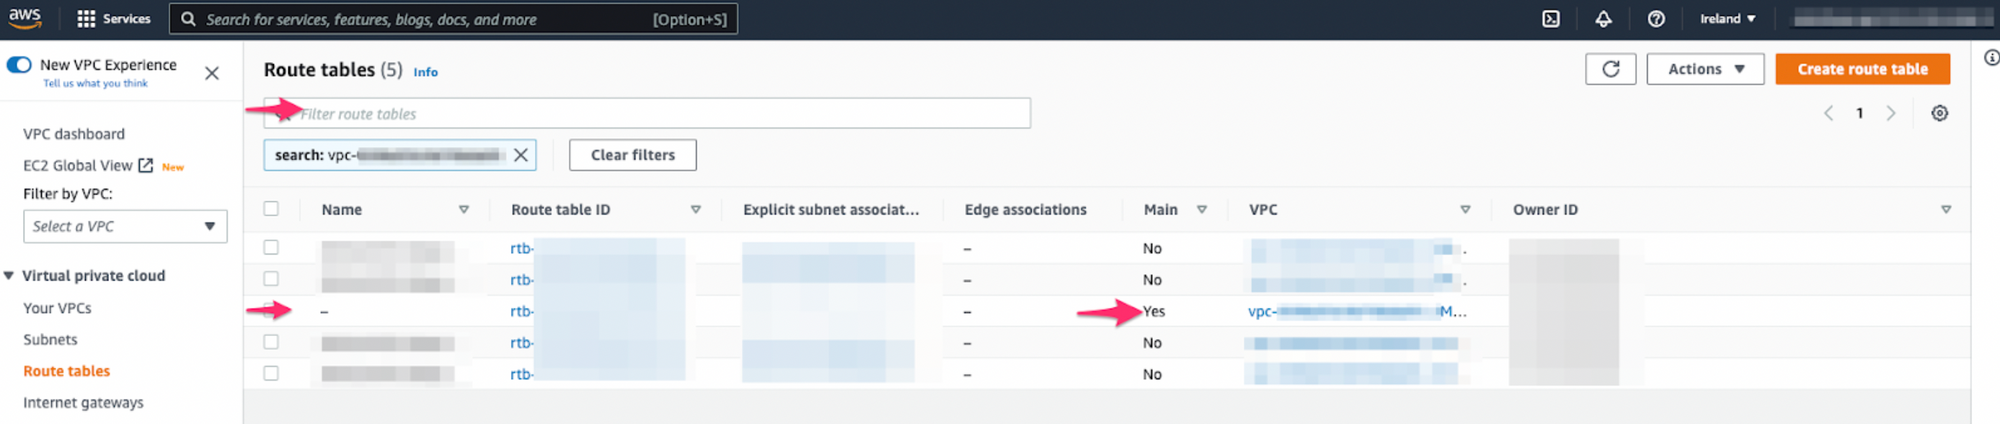The width and height of the screenshot is (2000, 424).
Task: Open the Select a VPC dropdown
Action: point(125,226)
